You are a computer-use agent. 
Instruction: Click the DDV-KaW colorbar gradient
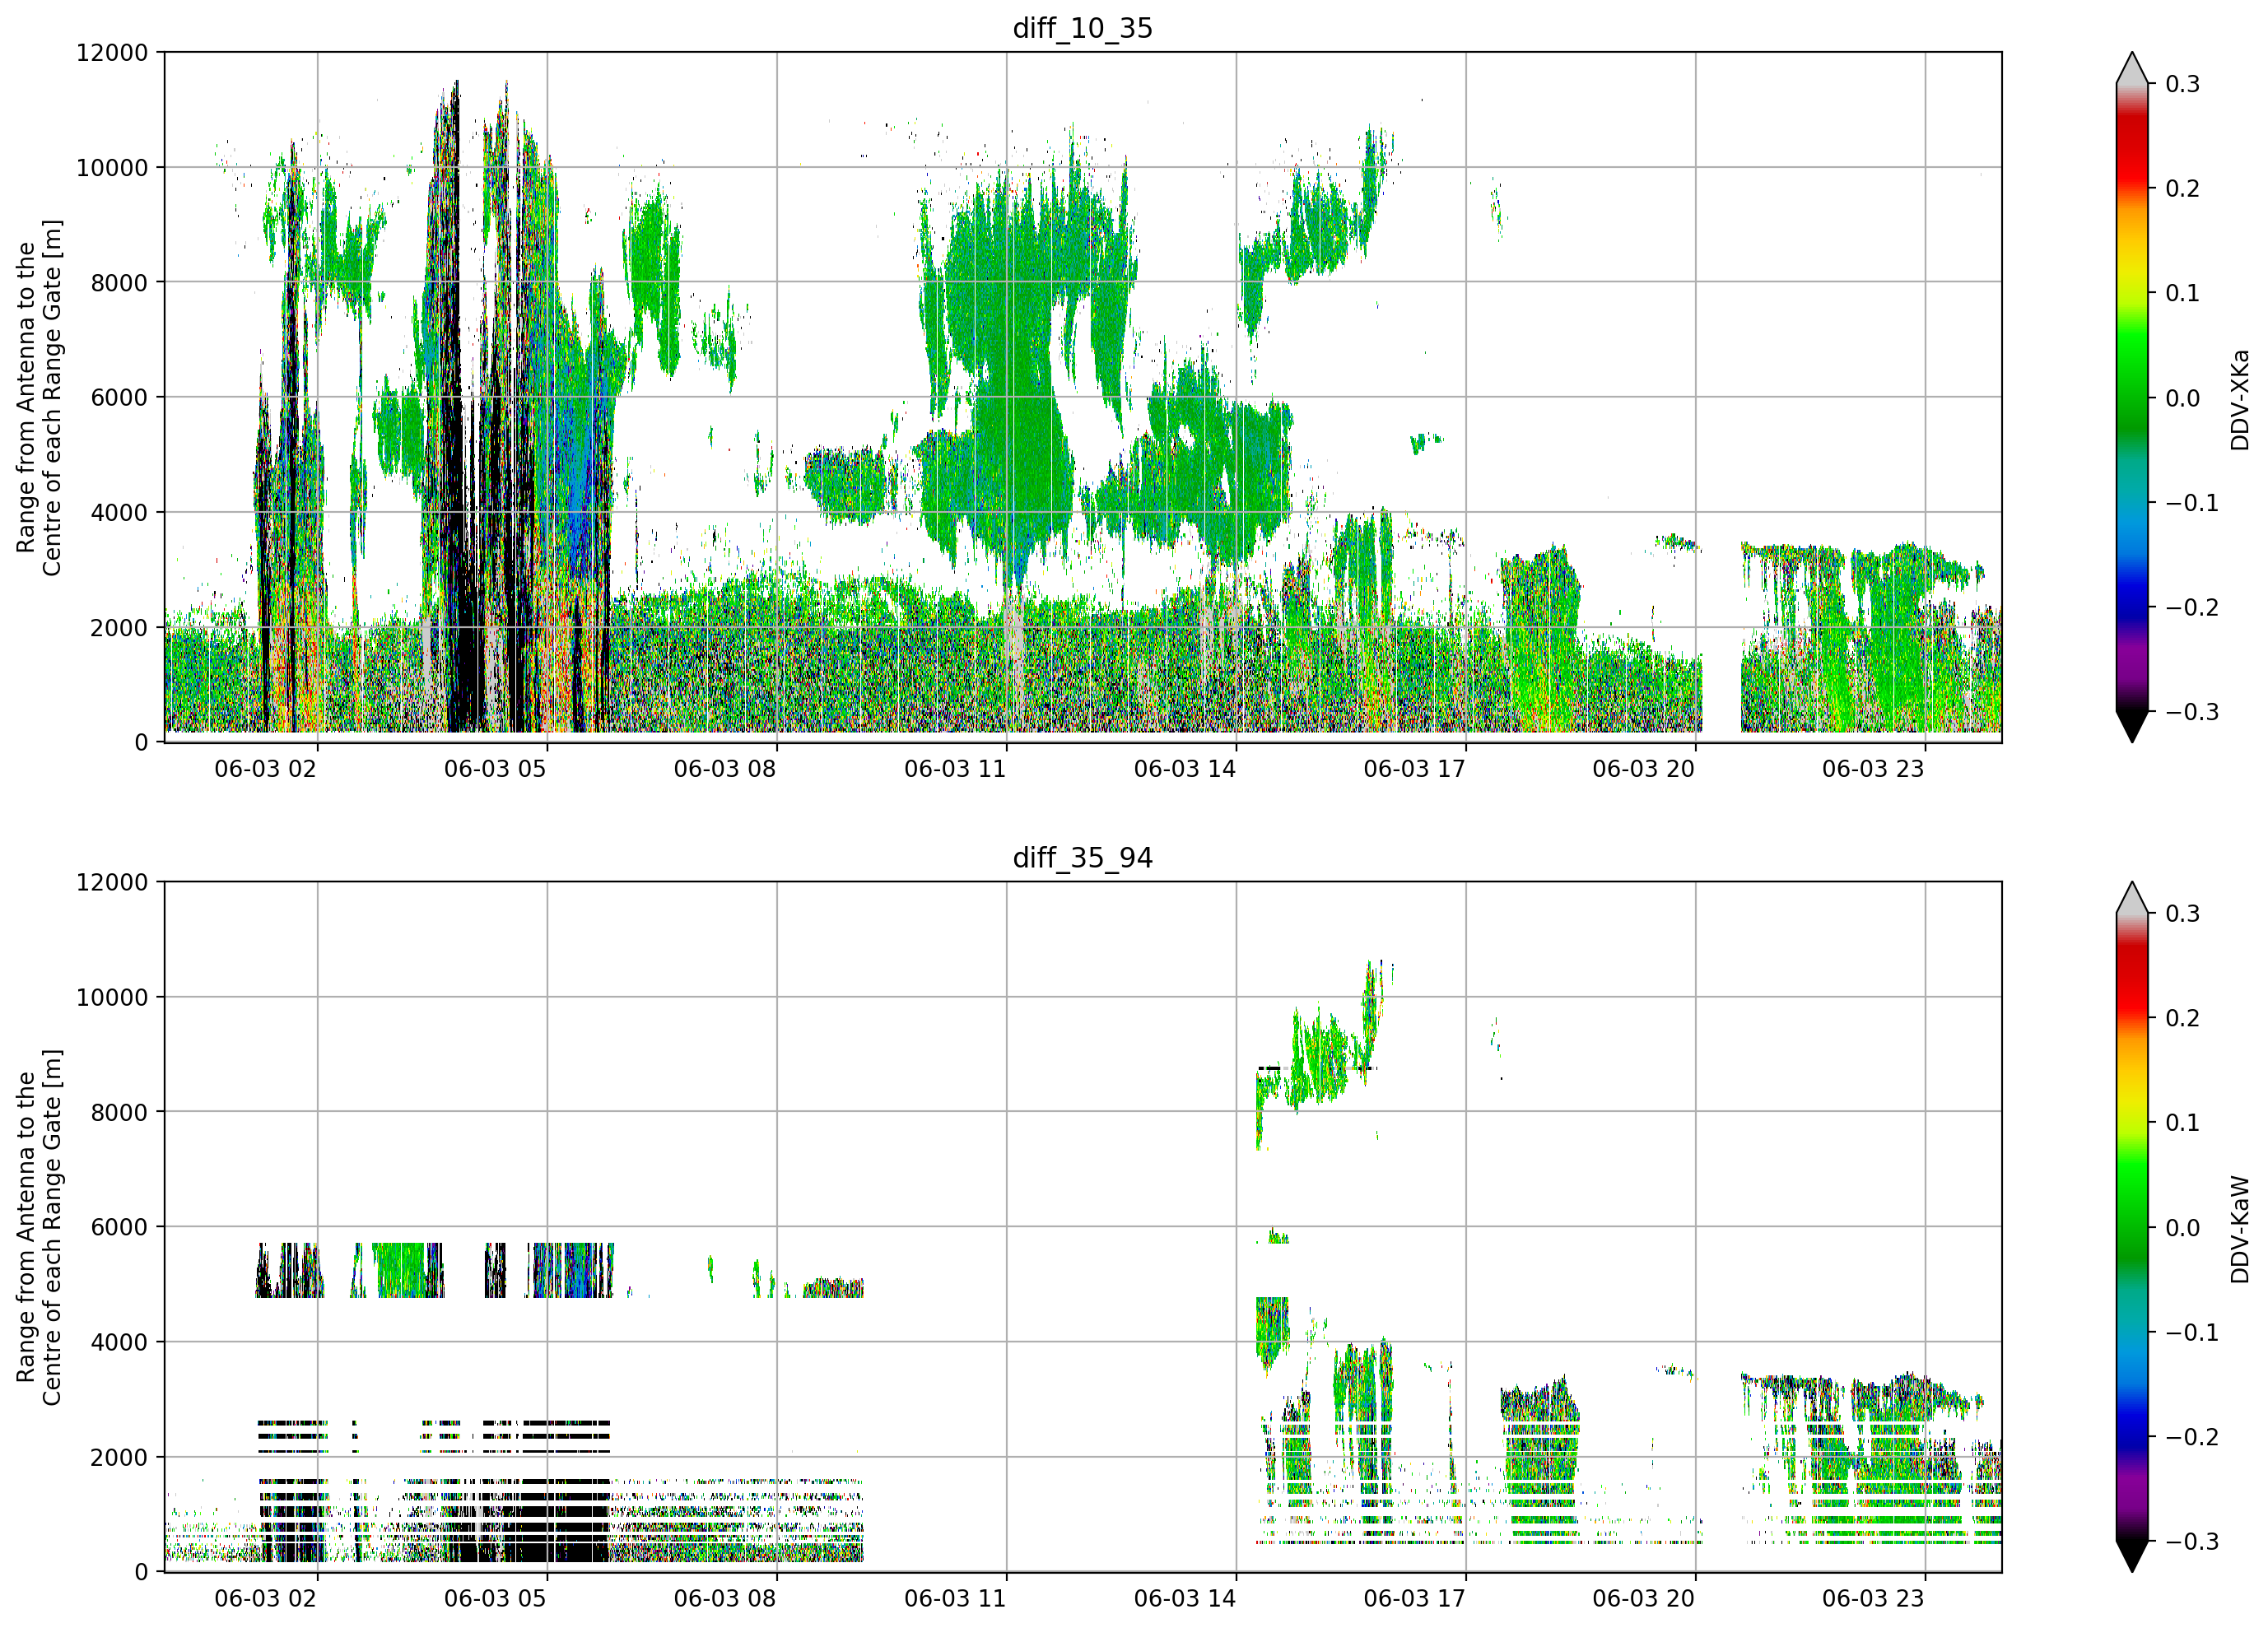click(x=2132, y=1227)
